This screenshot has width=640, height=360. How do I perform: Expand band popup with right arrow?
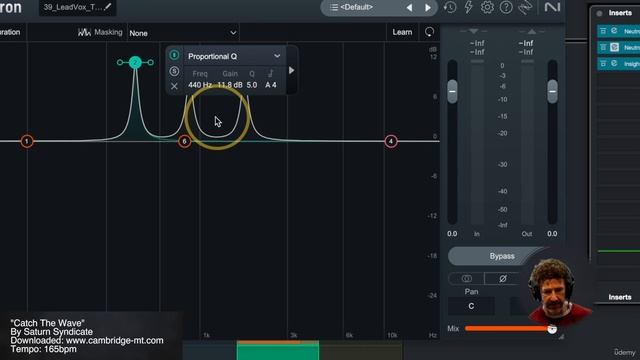291,70
